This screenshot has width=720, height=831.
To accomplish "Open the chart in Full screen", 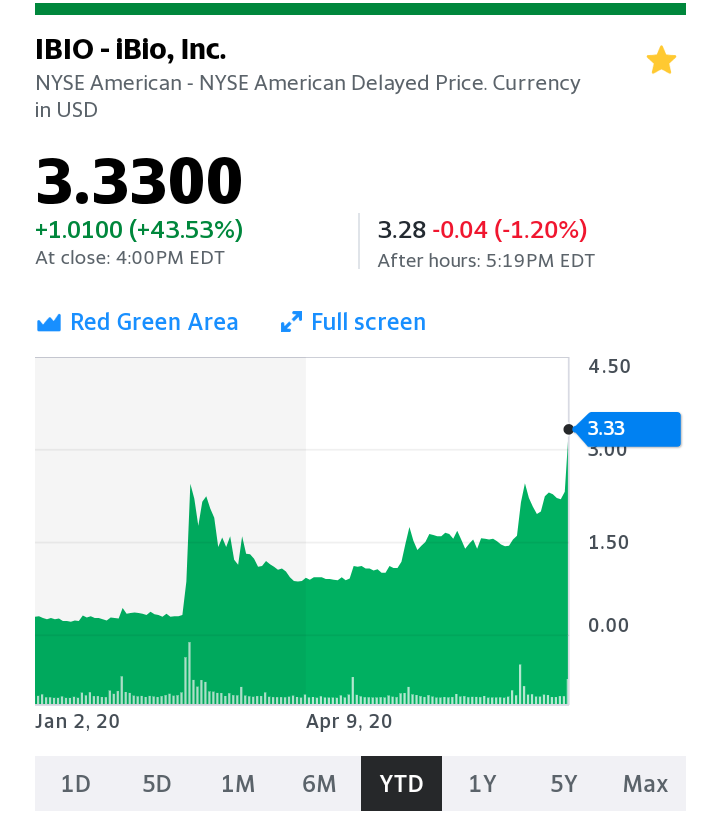I will (353, 322).
